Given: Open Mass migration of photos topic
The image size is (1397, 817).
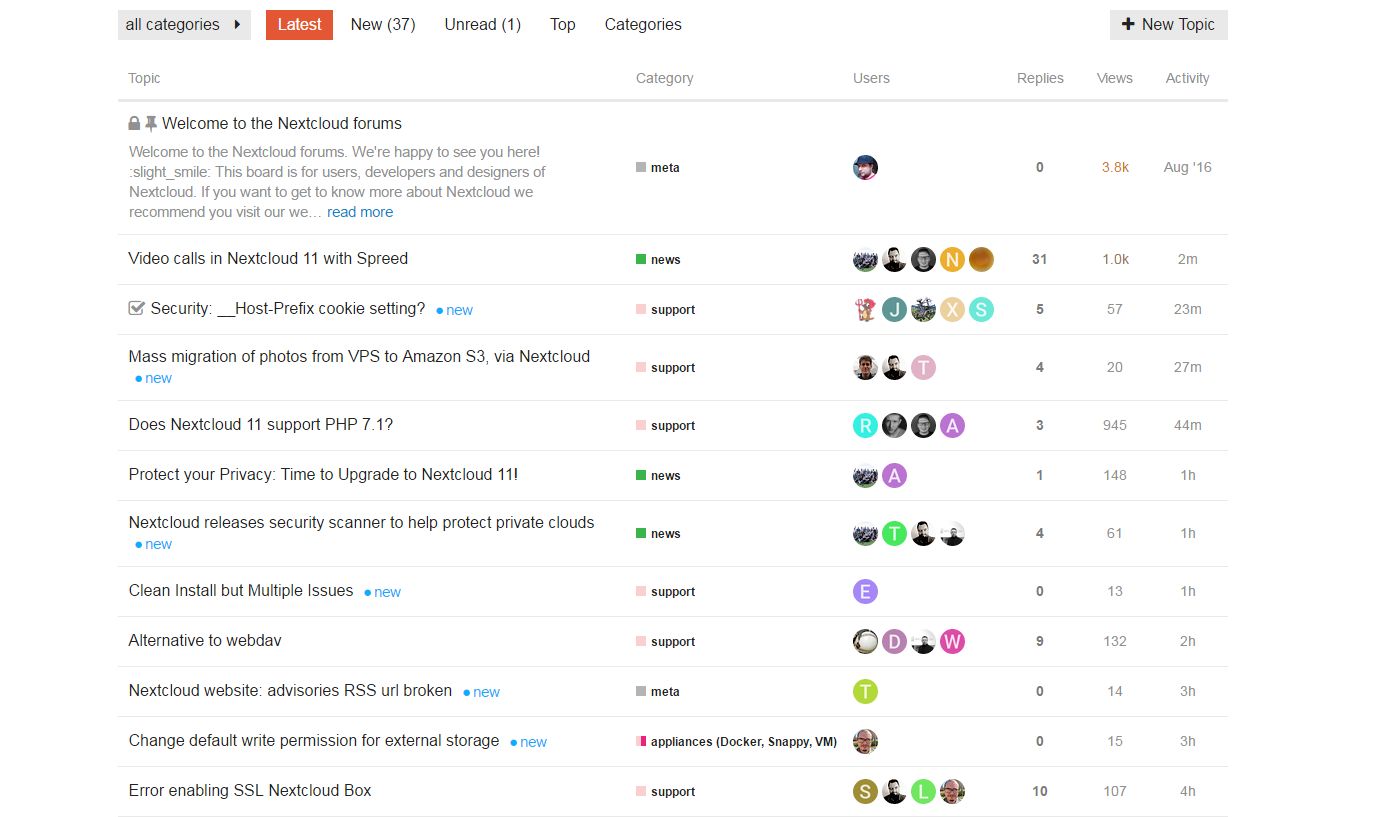Looking at the screenshot, I should pyautogui.click(x=359, y=357).
